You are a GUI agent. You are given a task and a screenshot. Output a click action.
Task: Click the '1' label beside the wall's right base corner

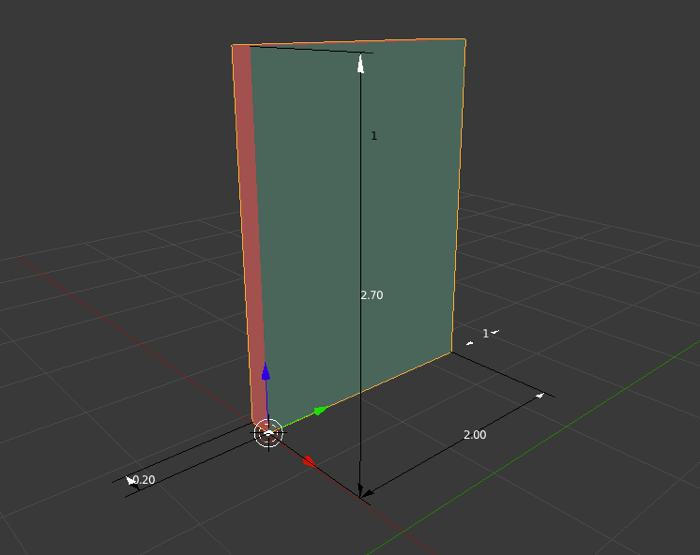[486, 334]
